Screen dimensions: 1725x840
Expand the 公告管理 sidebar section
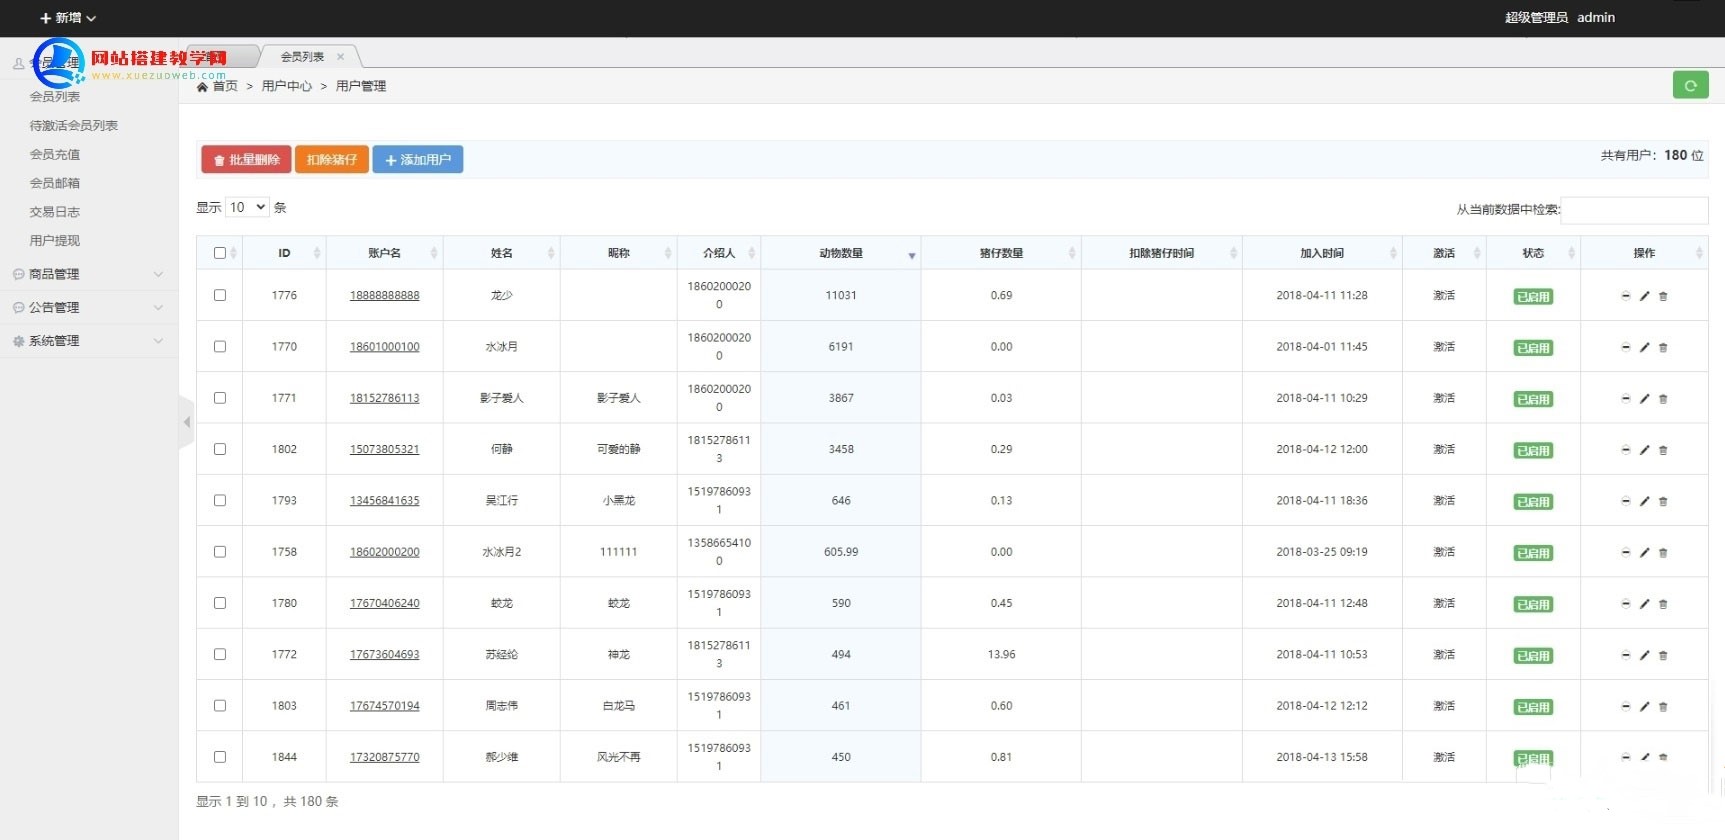point(88,307)
